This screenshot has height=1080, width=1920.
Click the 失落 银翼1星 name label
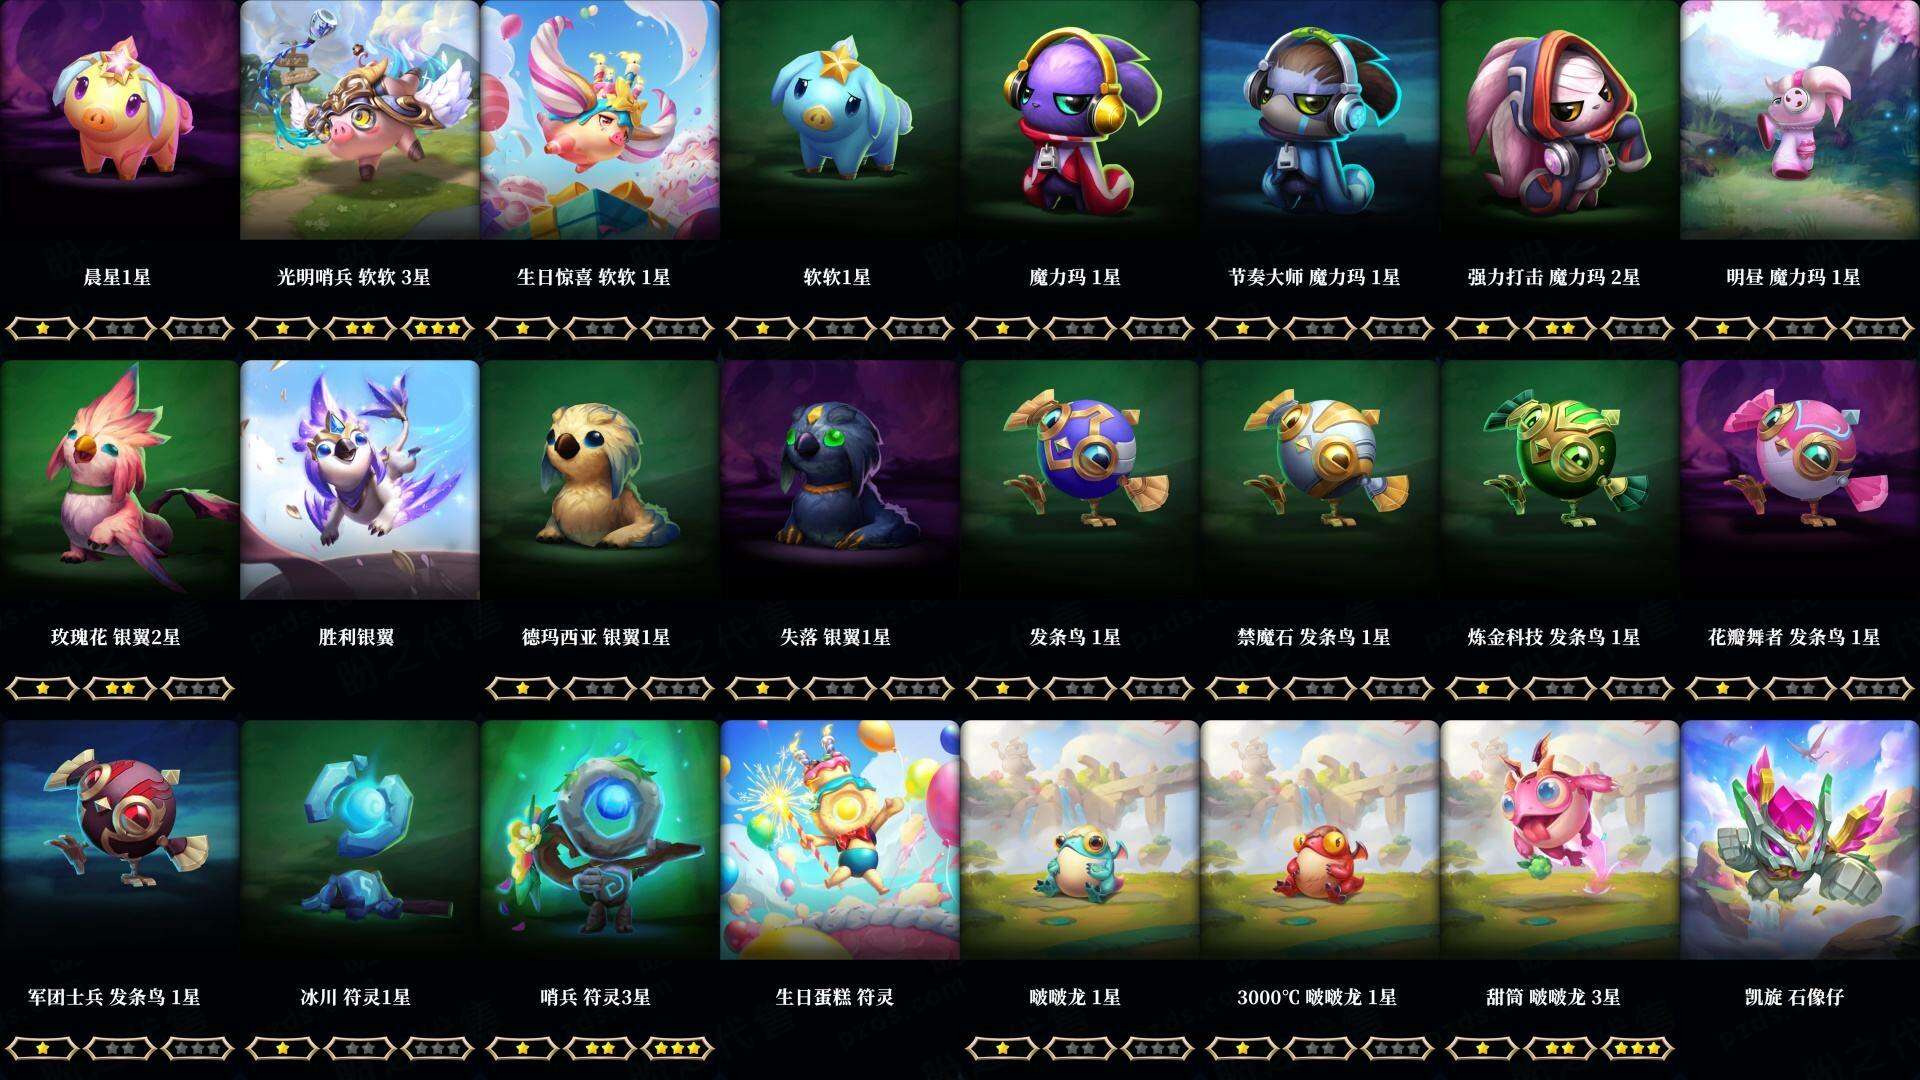tap(835, 637)
